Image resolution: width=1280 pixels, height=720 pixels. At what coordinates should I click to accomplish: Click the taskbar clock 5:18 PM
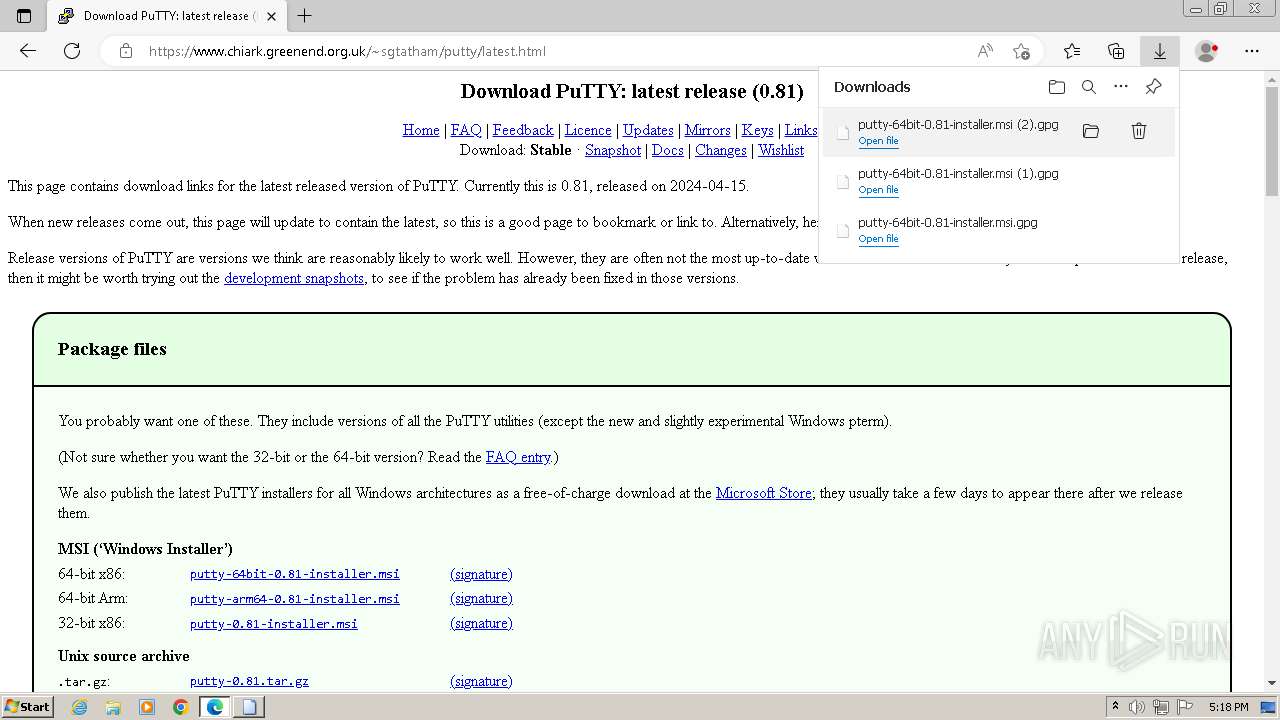pyautogui.click(x=1228, y=707)
